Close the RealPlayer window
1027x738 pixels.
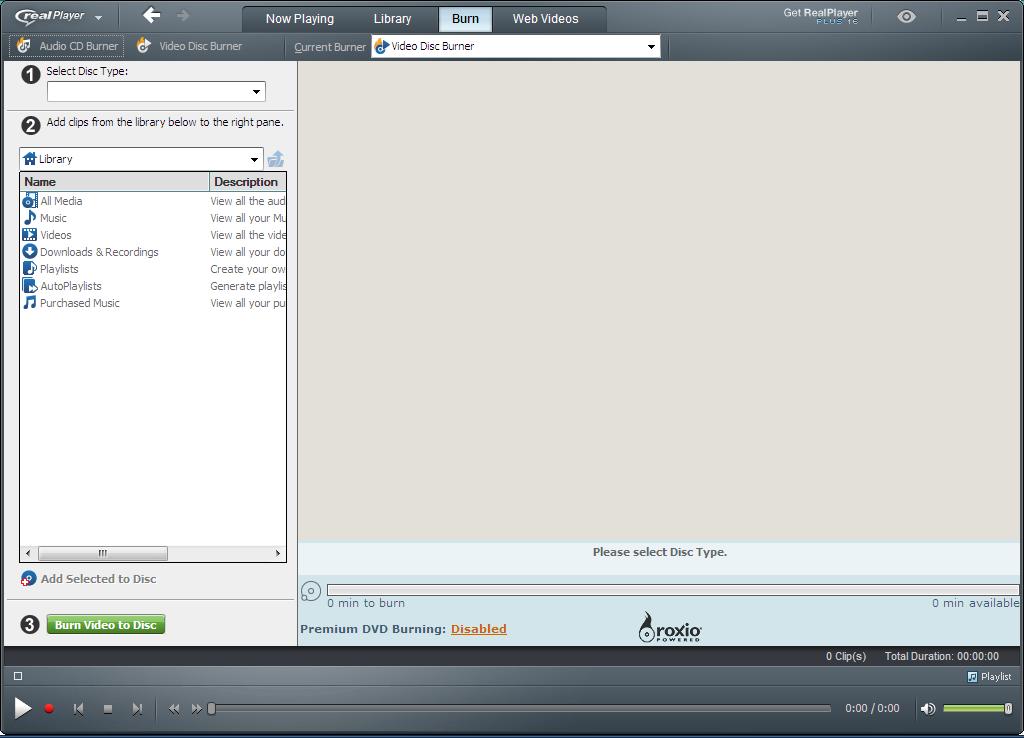1003,16
